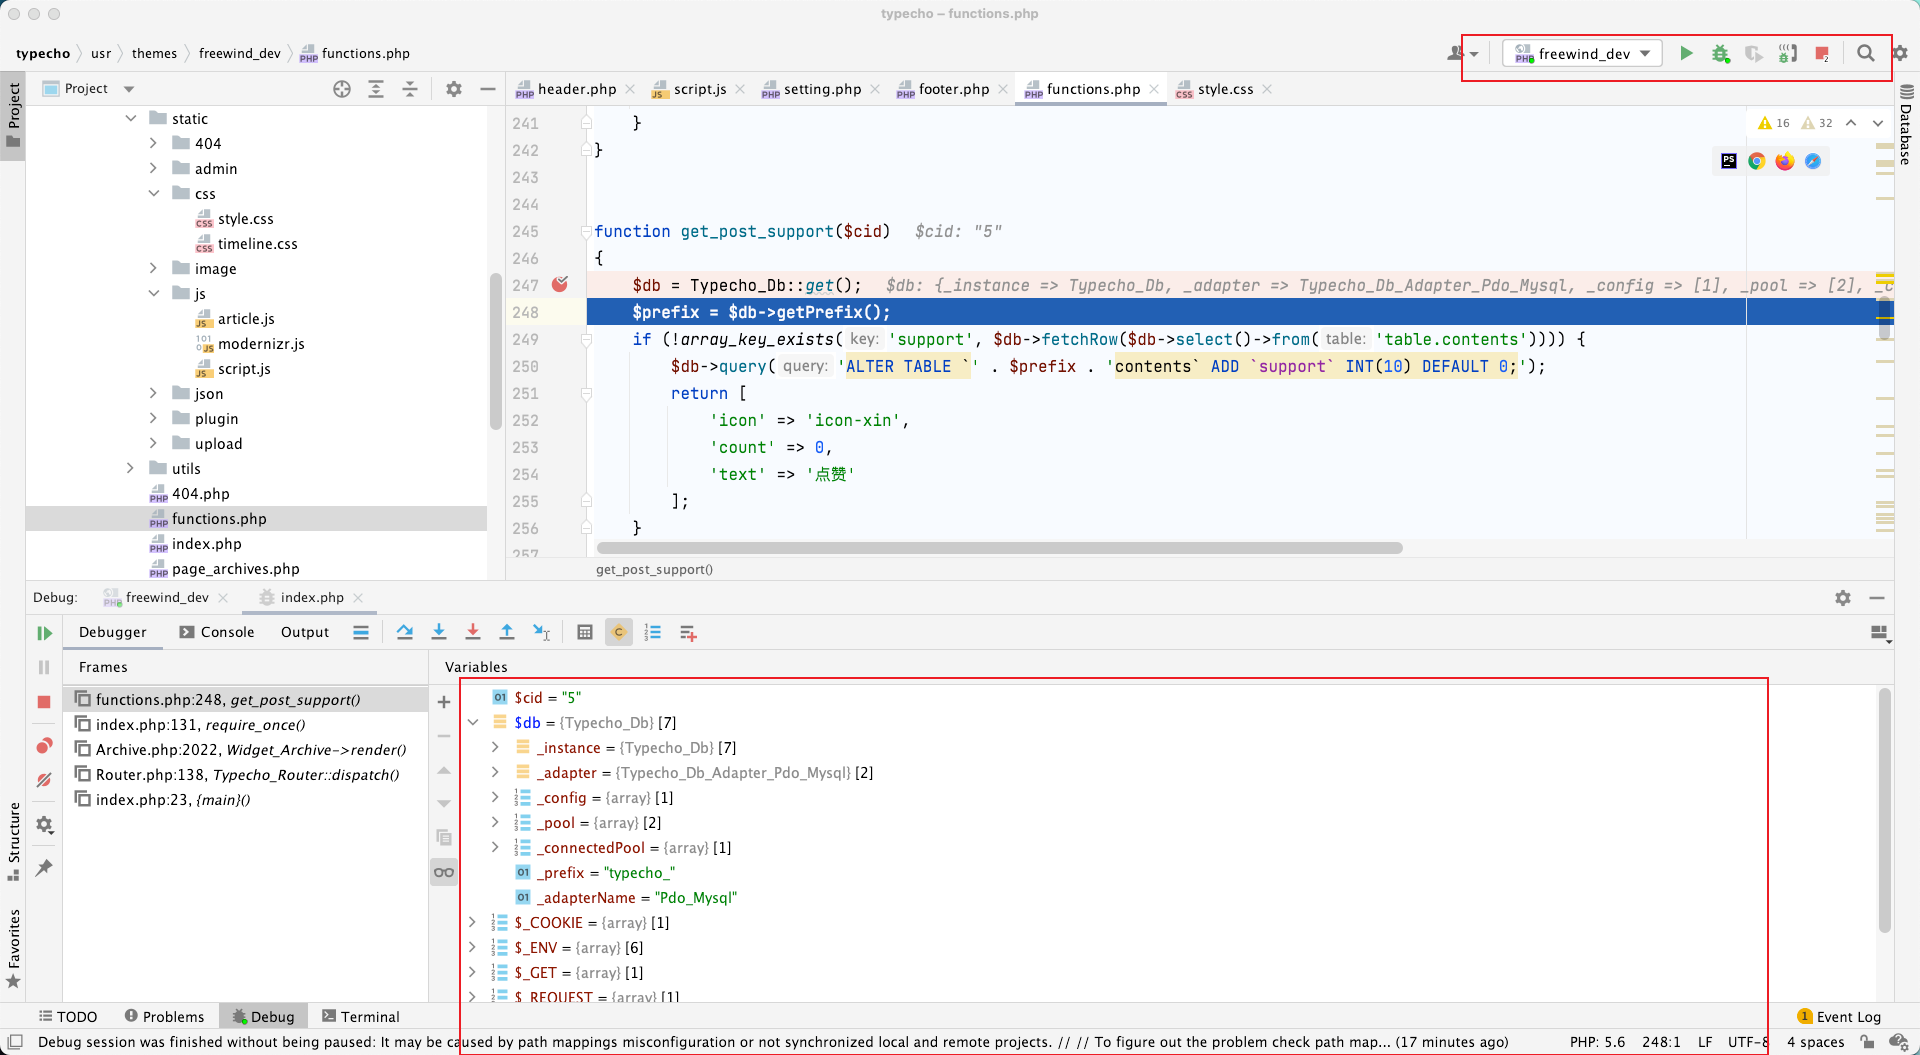Expand the _adapter variable node
The image size is (1920, 1055).
click(495, 772)
